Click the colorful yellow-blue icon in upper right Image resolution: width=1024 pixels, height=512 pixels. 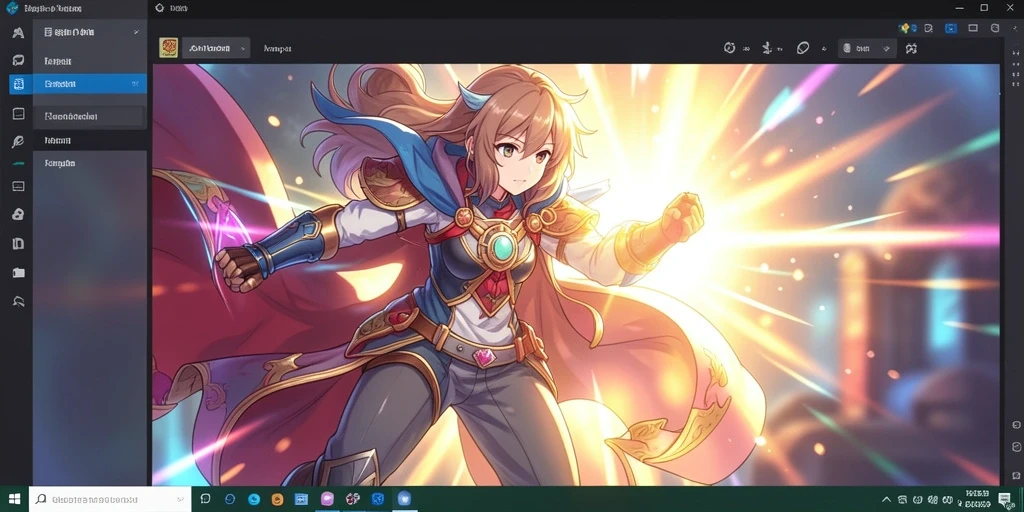(x=908, y=28)
